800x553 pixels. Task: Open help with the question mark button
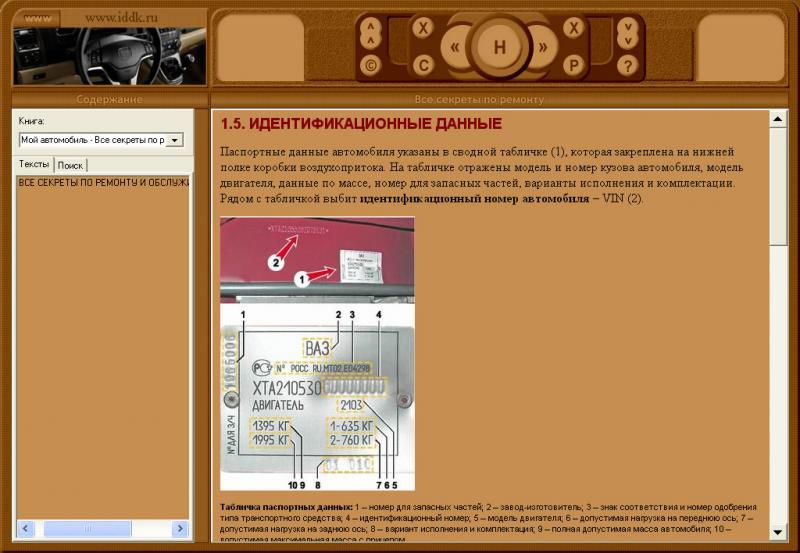coord(627,66)
